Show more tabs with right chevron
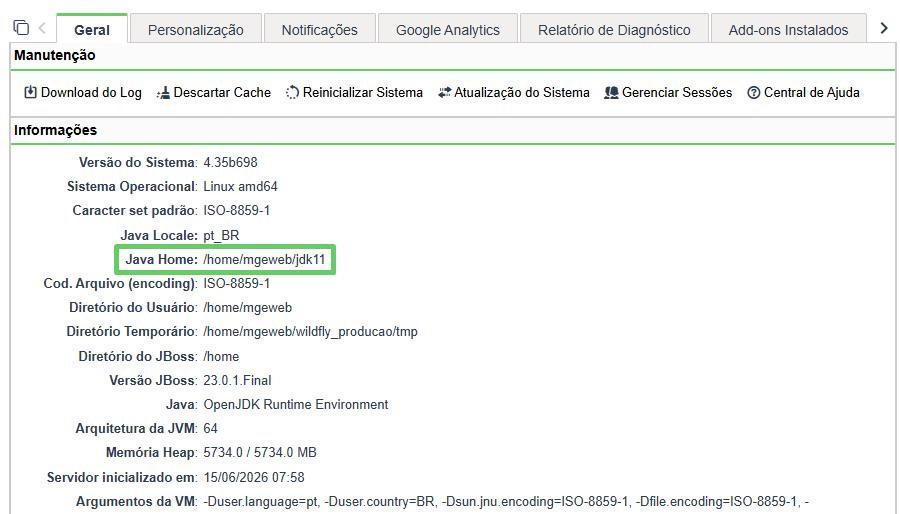Screen dimensions: 900x514 tap(884, 28)
